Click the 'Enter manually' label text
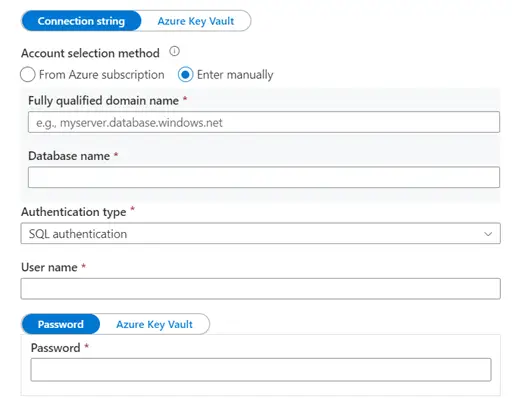The image size is (512, 402). point(235,75)
